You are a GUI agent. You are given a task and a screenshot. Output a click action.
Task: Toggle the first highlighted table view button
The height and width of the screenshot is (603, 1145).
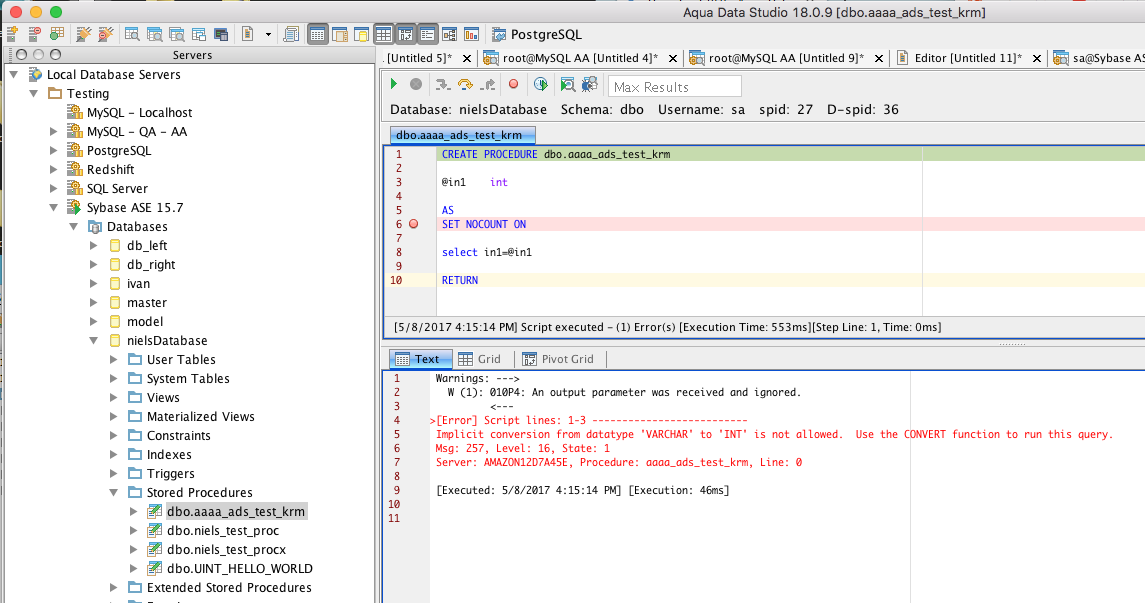[x=317, y=35]
